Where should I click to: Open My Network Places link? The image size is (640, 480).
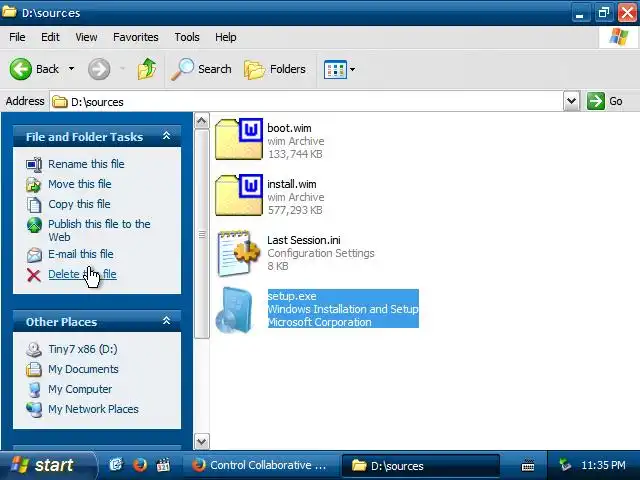[93, 409]
